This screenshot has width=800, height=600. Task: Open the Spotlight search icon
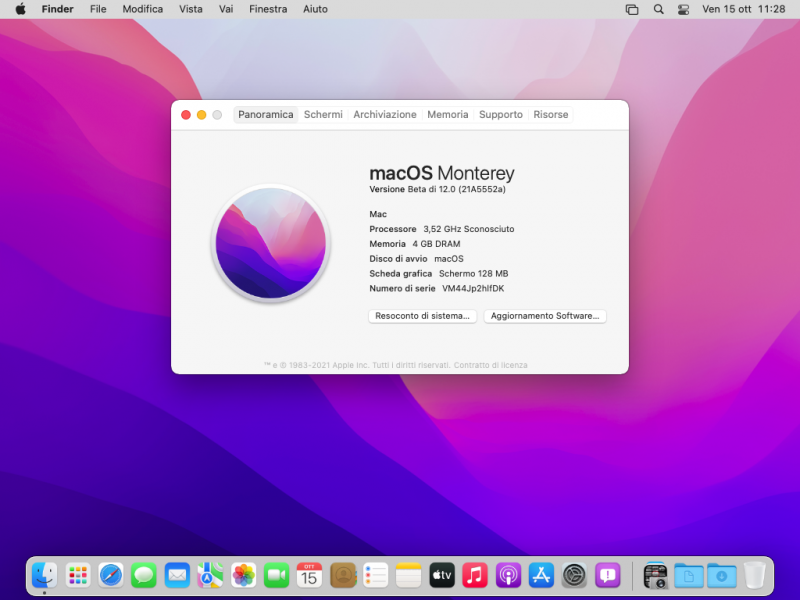pos(657,9)
